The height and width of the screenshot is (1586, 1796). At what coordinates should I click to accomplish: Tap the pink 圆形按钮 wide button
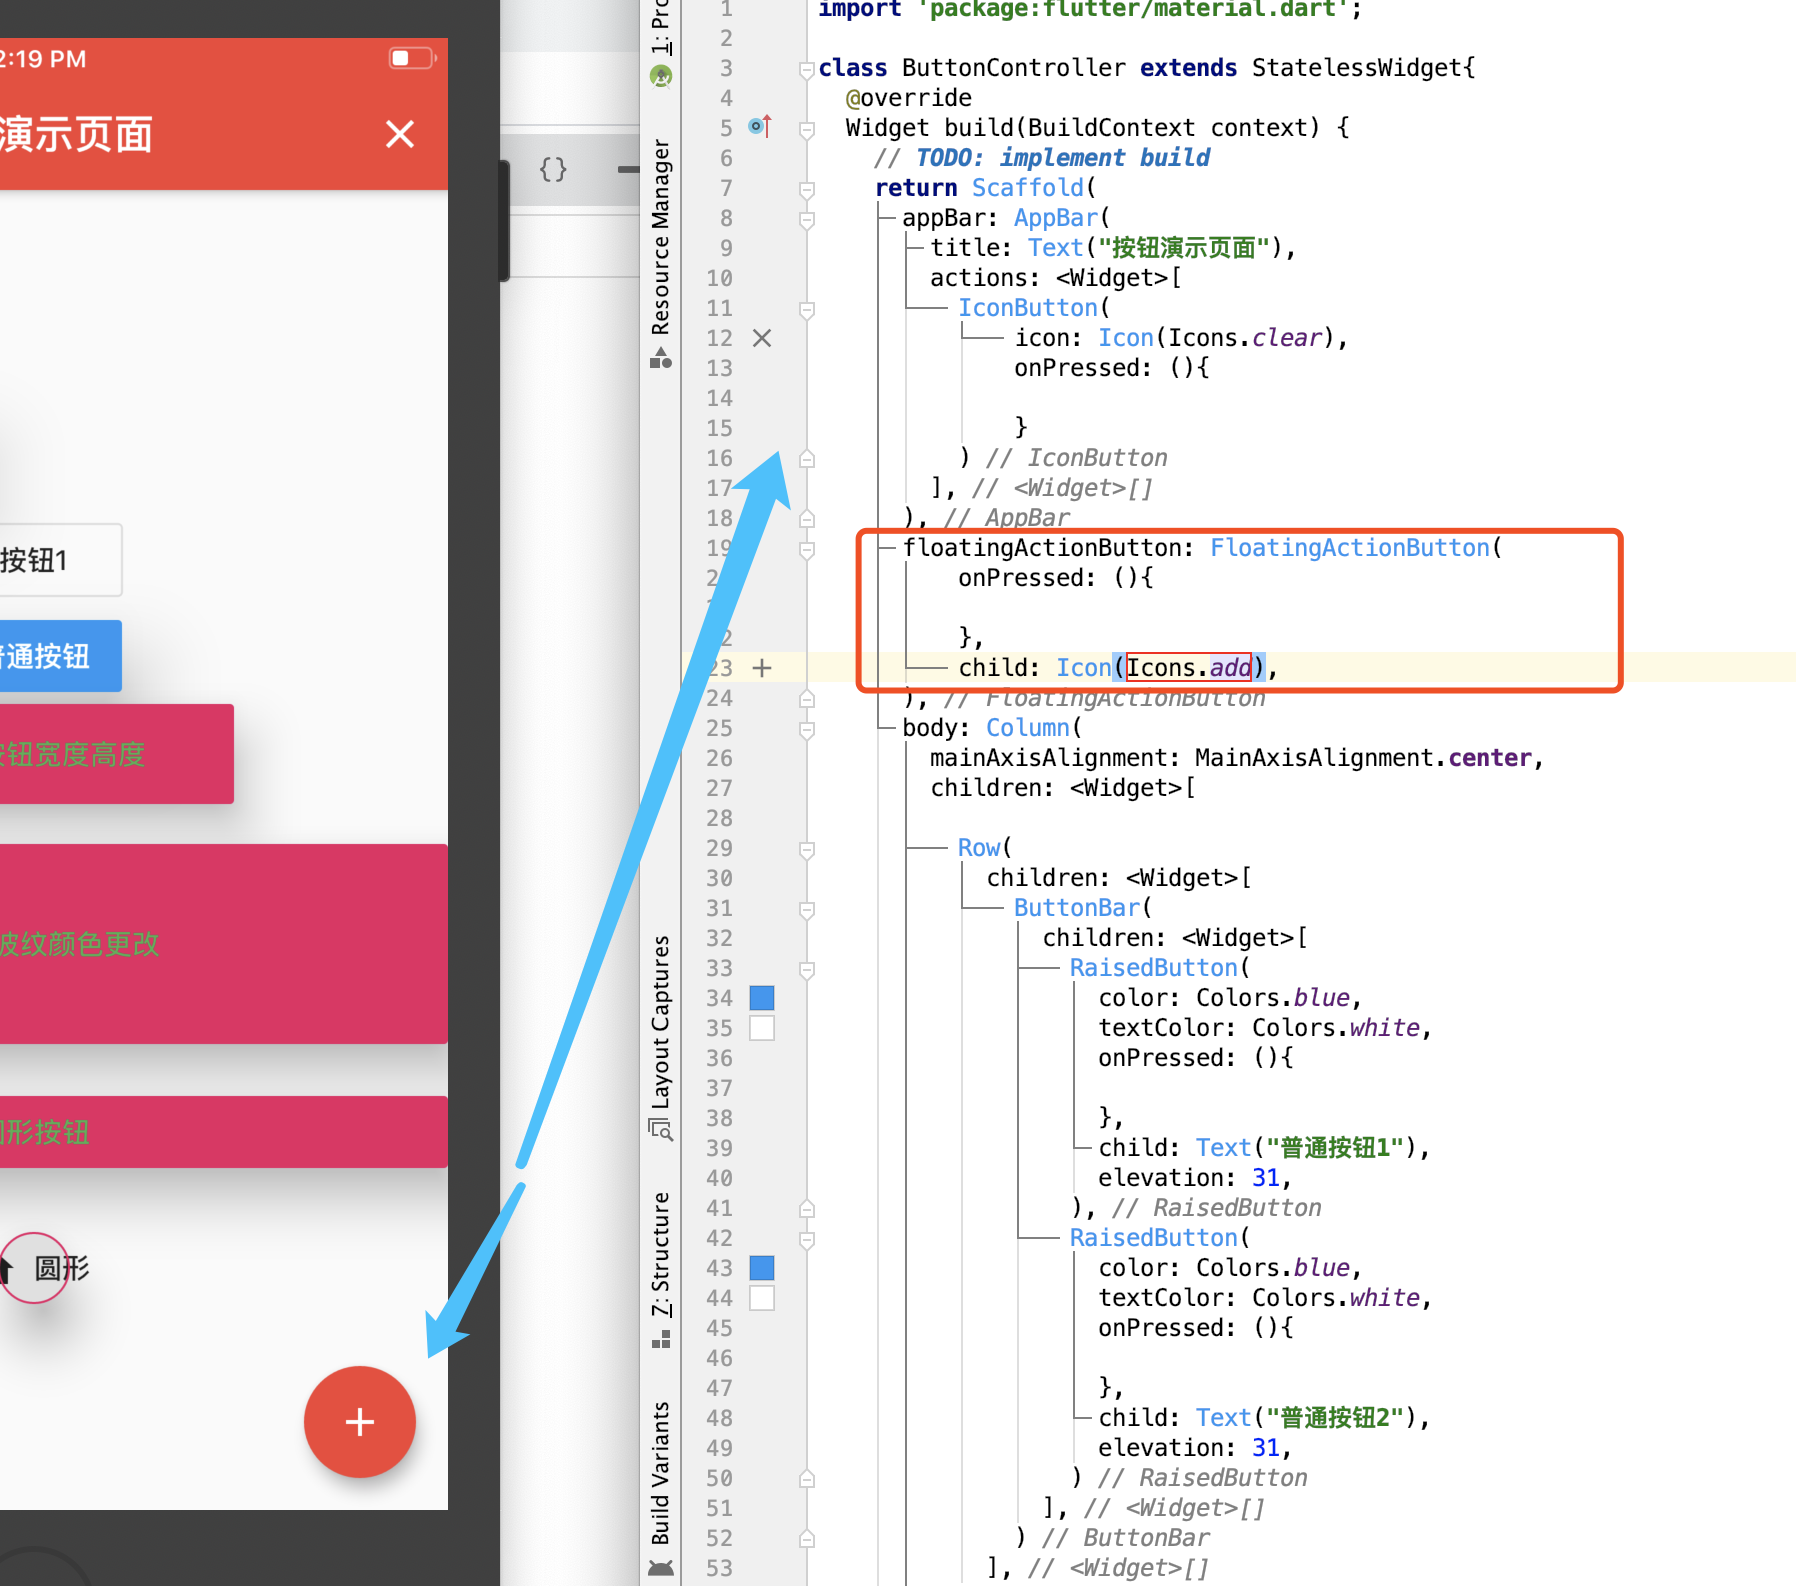224,1132
